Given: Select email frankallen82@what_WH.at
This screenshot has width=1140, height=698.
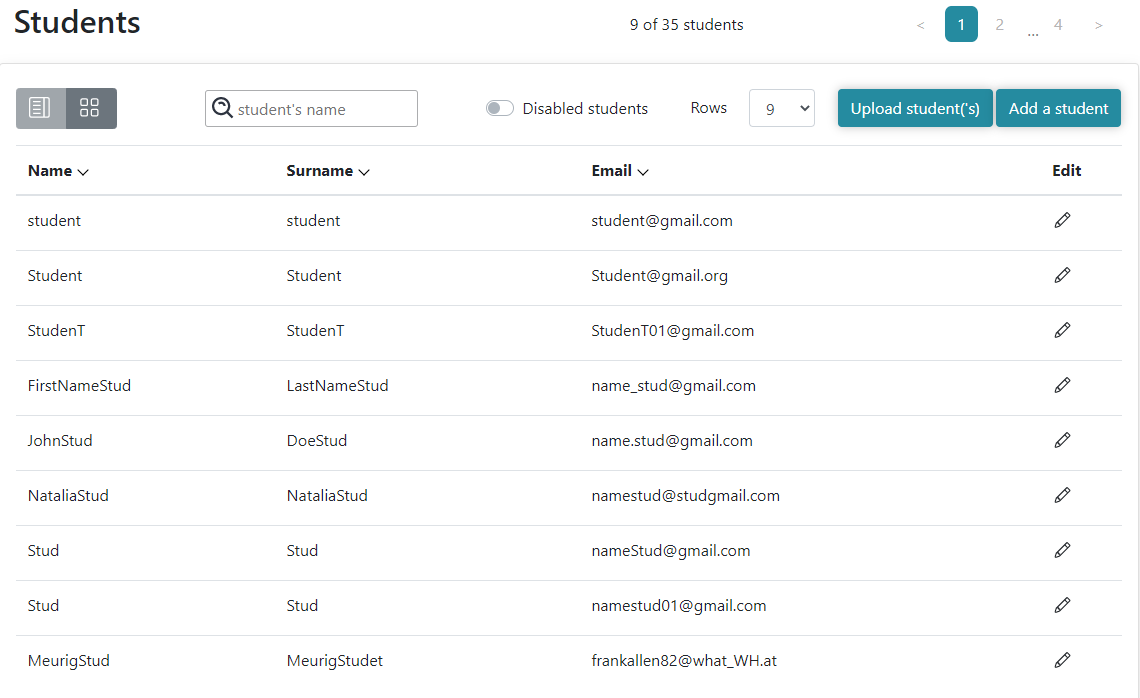Looking at the screenshot, I should pyautogui.click(x=684, y=661).
